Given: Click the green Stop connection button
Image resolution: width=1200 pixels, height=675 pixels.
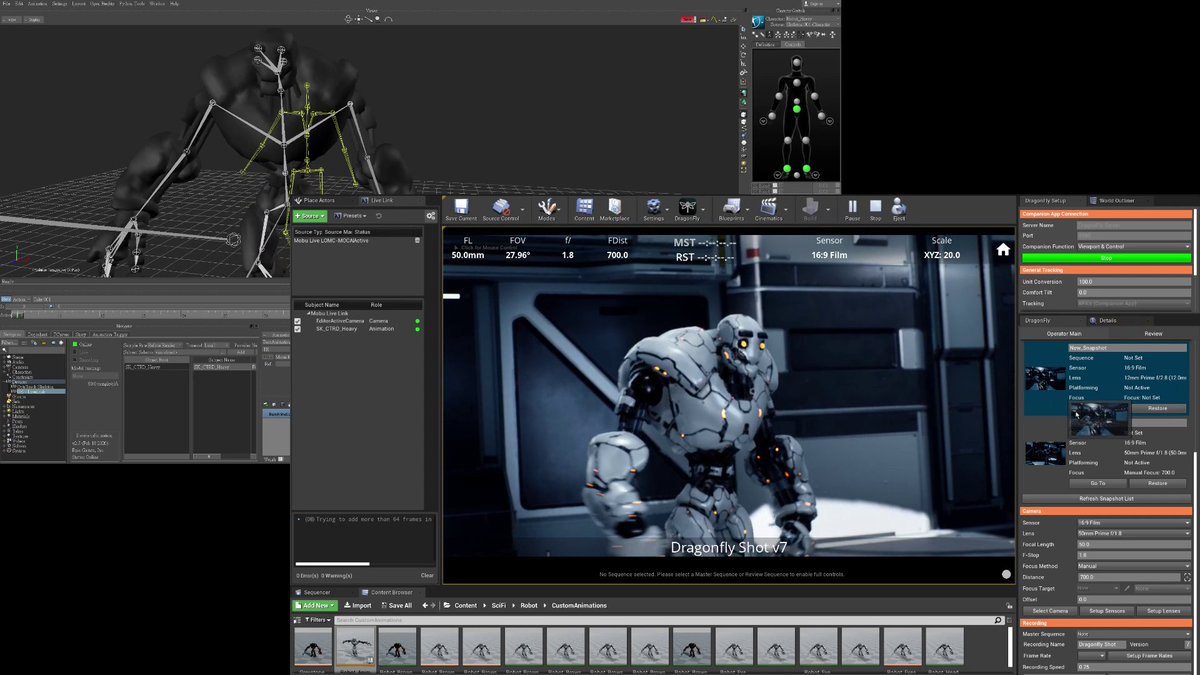Looking at the screenshot, I should 1106,258.
